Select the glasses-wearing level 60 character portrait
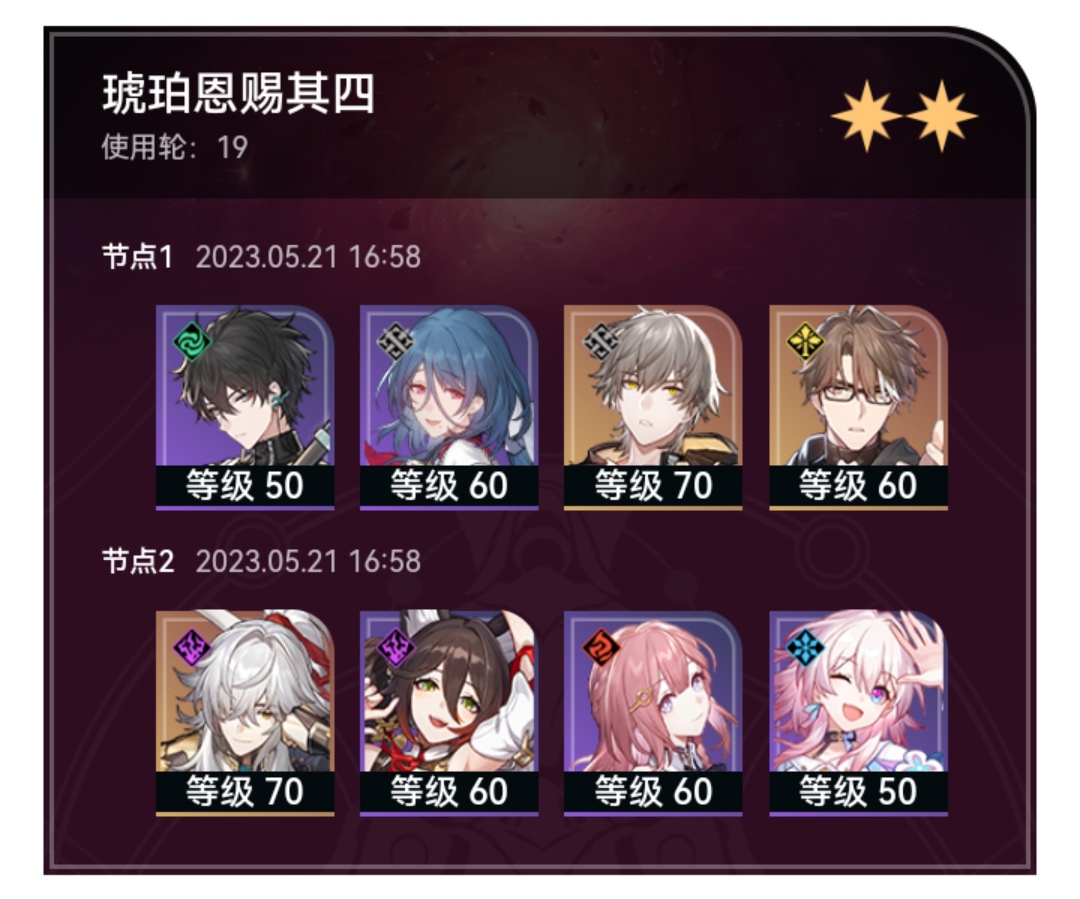 [858, 407]
